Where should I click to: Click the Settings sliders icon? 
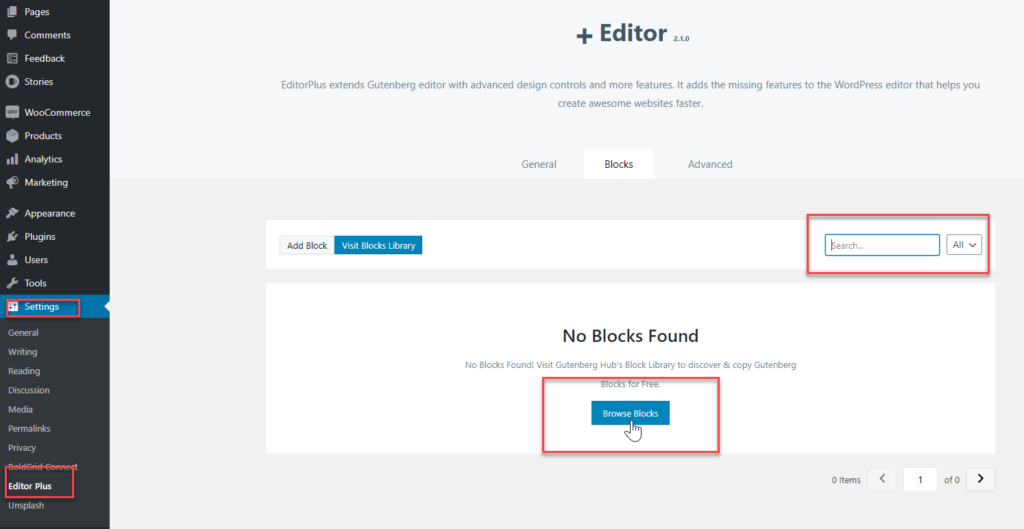pyautogui.click(x=12, y=306)
